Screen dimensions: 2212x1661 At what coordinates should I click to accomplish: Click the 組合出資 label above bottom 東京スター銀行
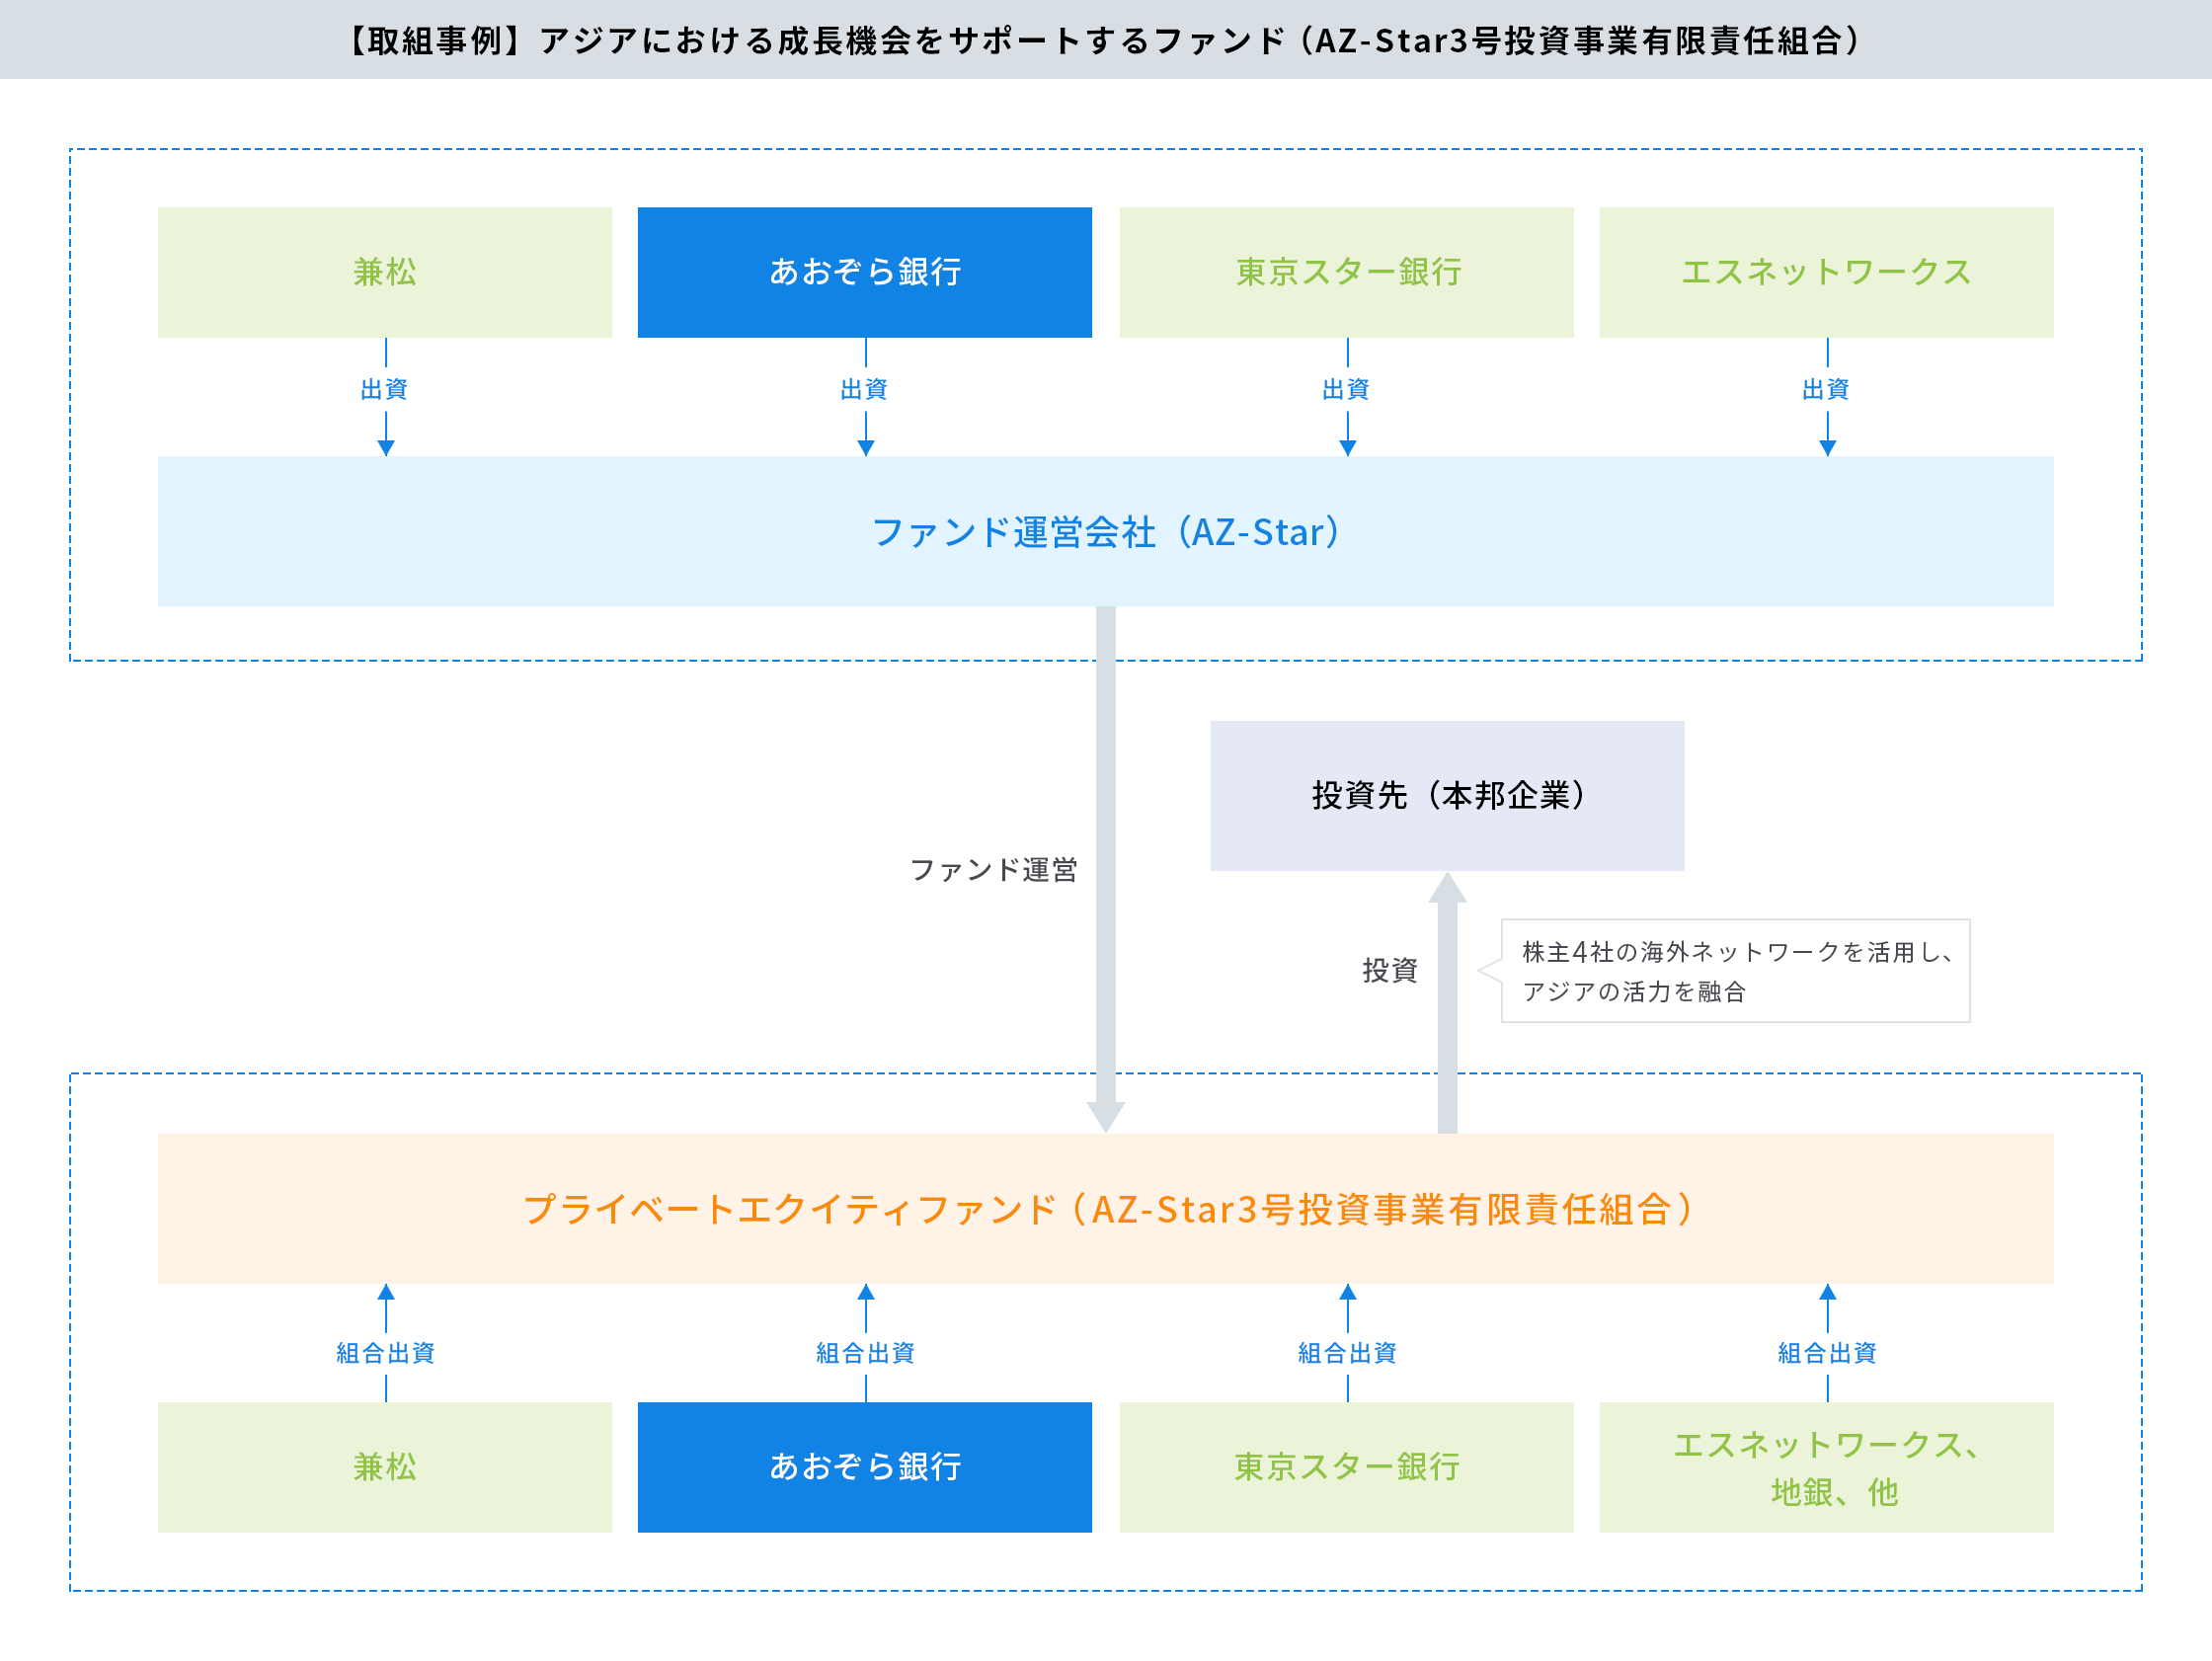[1347, 1353]
